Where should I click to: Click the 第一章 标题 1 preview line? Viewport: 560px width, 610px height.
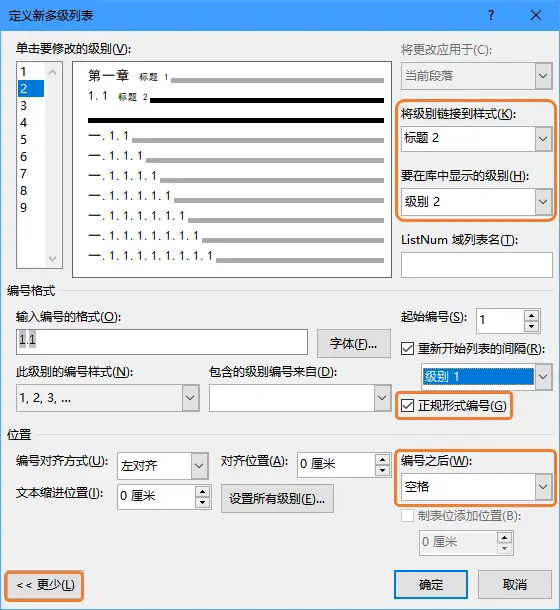click(236, 76)
